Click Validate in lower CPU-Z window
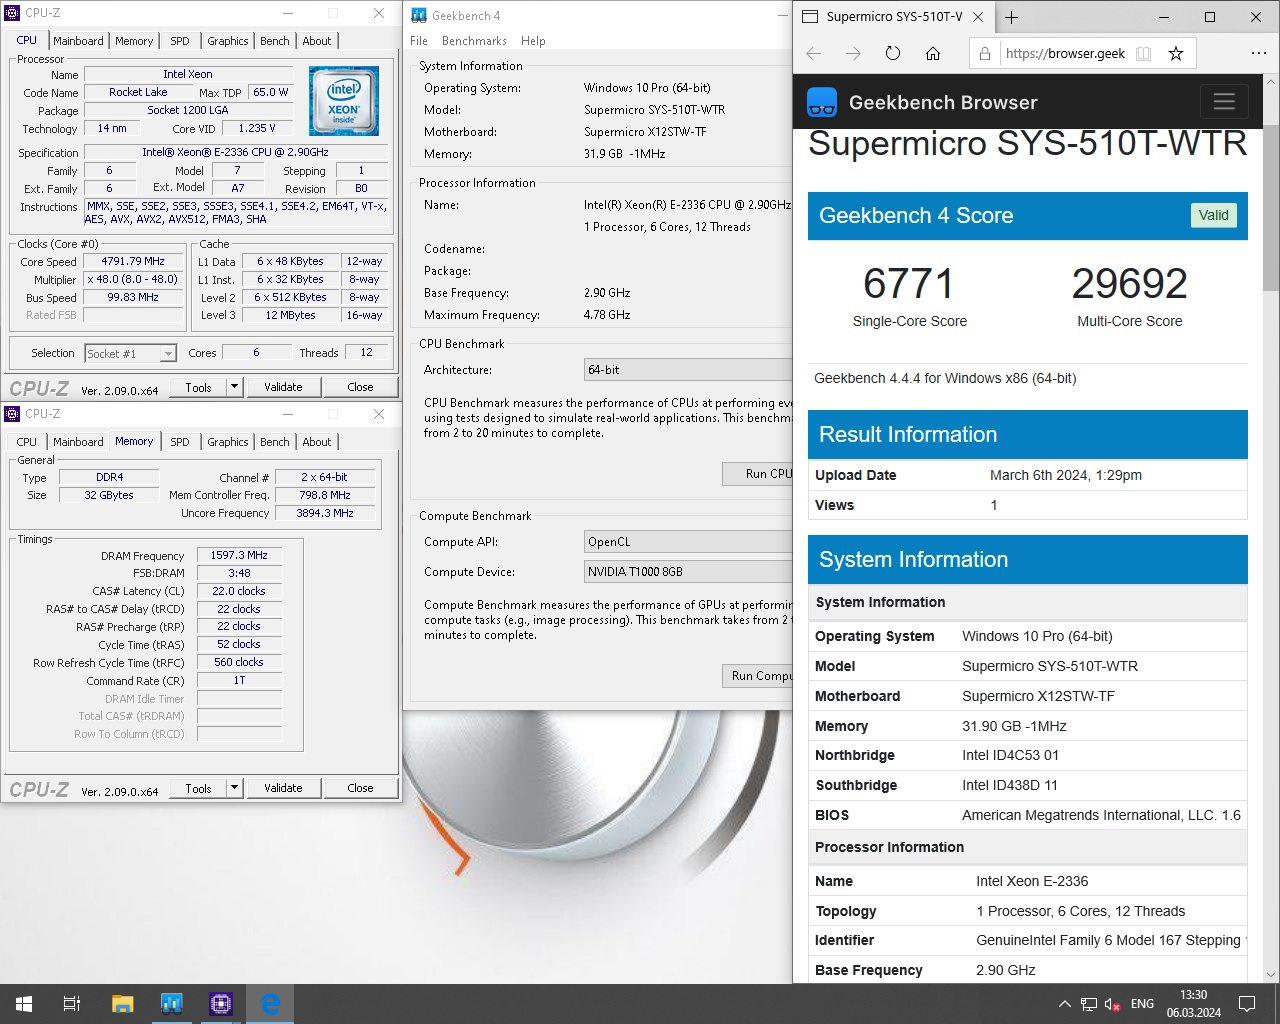The image size is (1280, 1024). (283, 788)
